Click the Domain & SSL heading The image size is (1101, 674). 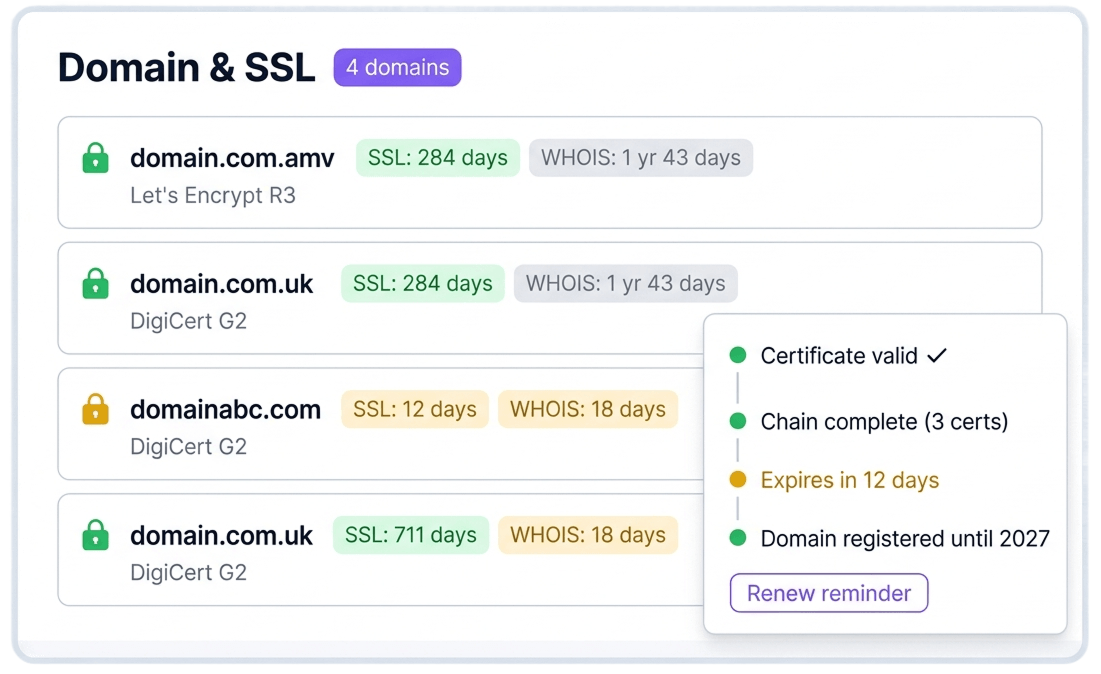[x=187, y=67]
